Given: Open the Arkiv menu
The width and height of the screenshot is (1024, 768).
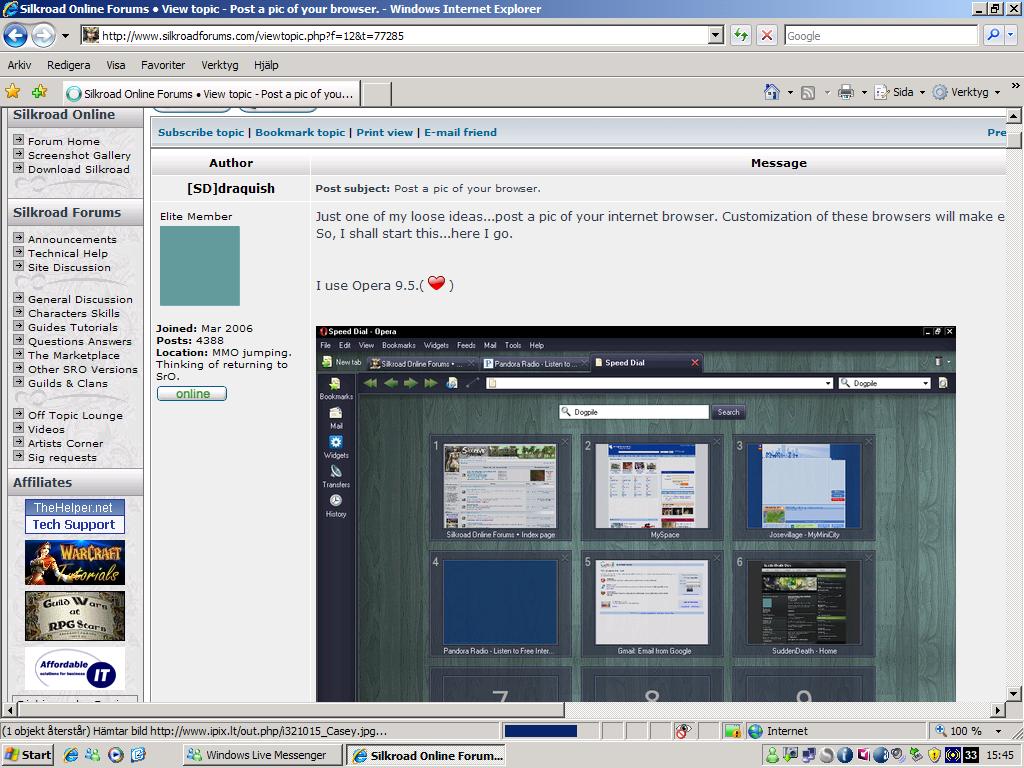Looking at the screenshot, I should tap(19, 65).
